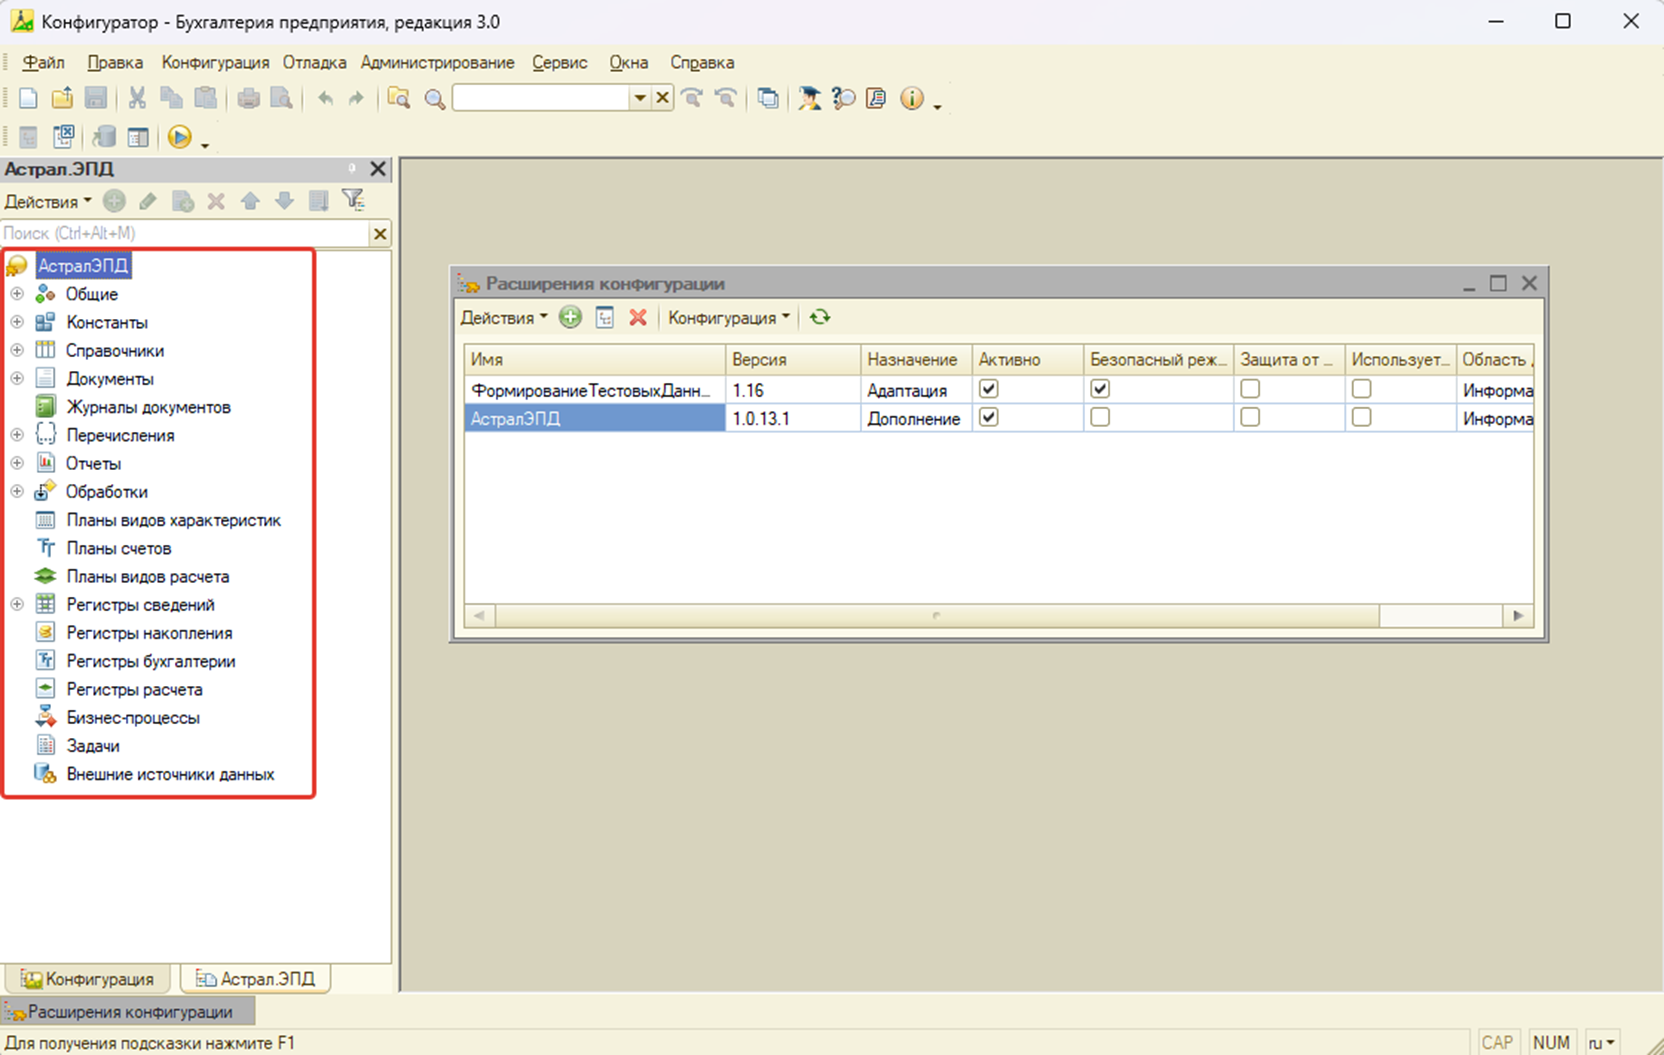The height and width of the screenshot is (1055, 1664).
Task: Expand the Документы tree node
Action: 17,378
